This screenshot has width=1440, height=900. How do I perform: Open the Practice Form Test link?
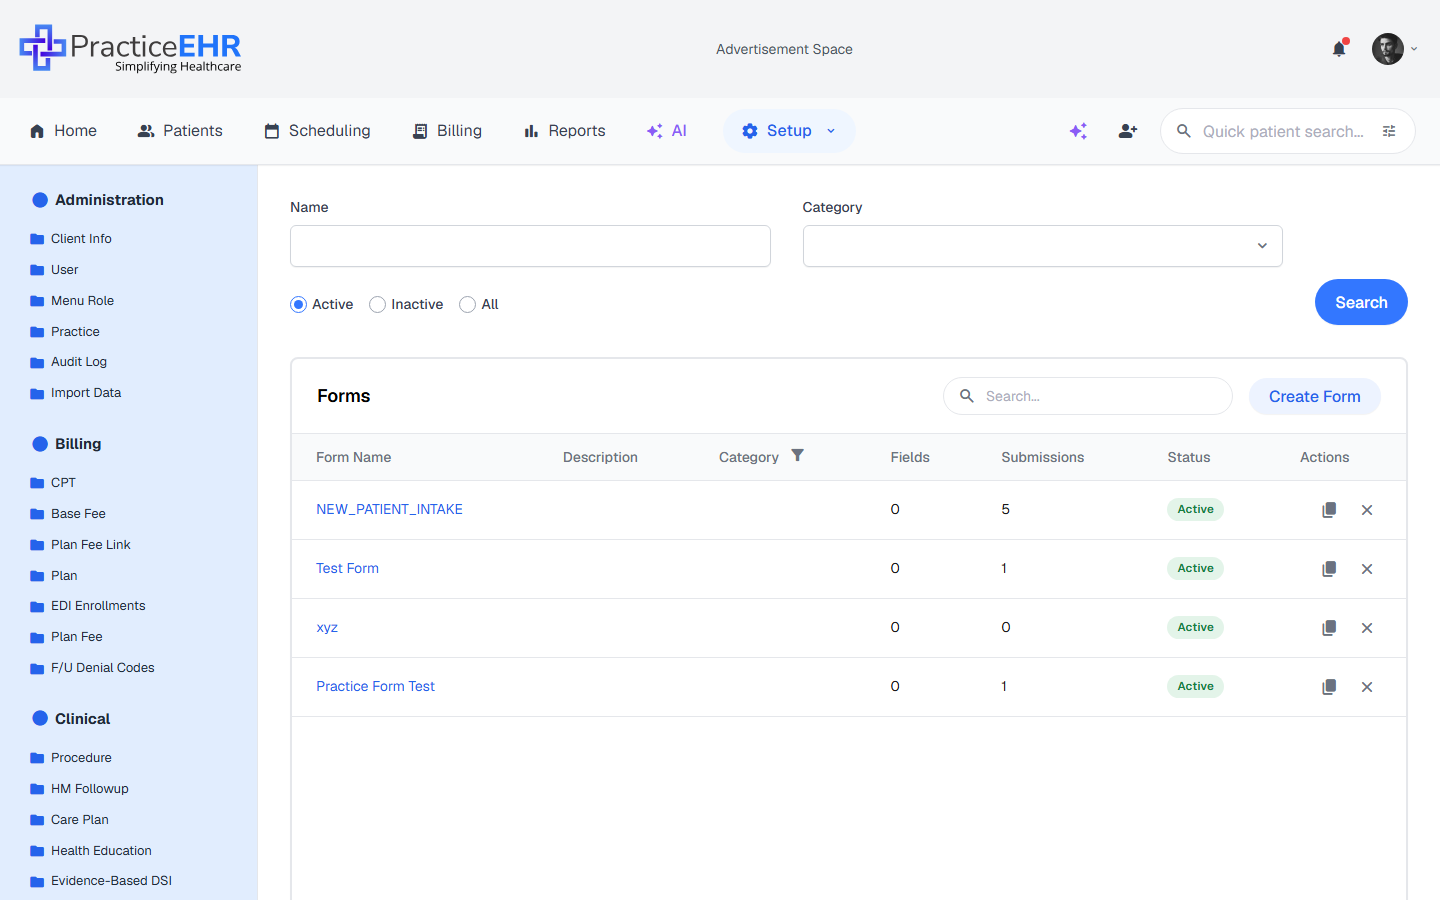coord(375,686)
